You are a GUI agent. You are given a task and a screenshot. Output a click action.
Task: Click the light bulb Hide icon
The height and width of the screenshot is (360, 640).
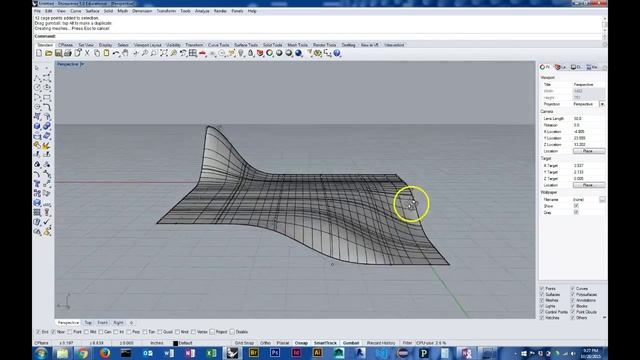pos(241,53)
